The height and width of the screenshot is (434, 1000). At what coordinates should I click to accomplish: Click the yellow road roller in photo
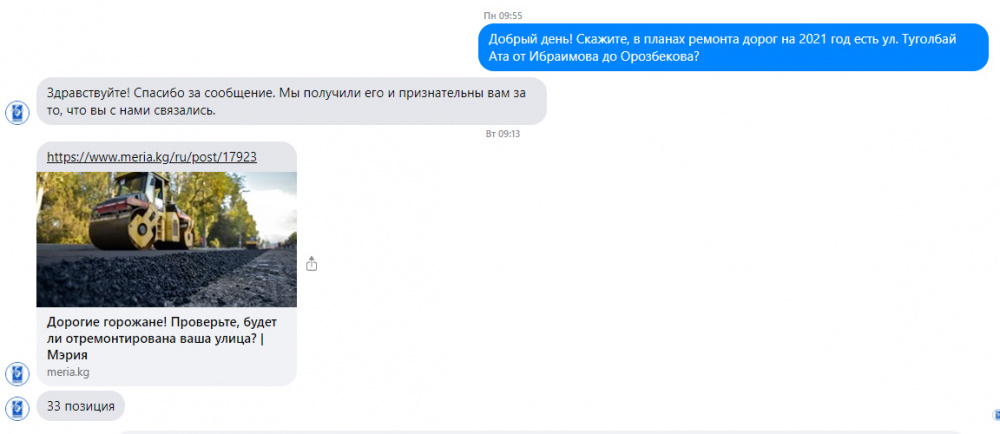(x=142, y=210)
